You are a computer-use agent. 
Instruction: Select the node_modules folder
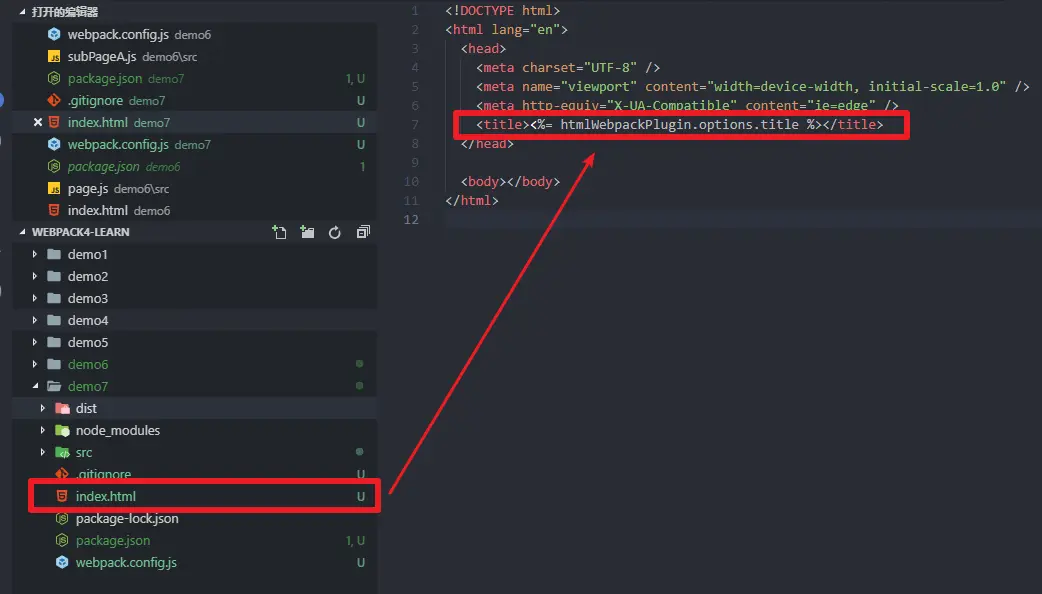coord(118,431)
